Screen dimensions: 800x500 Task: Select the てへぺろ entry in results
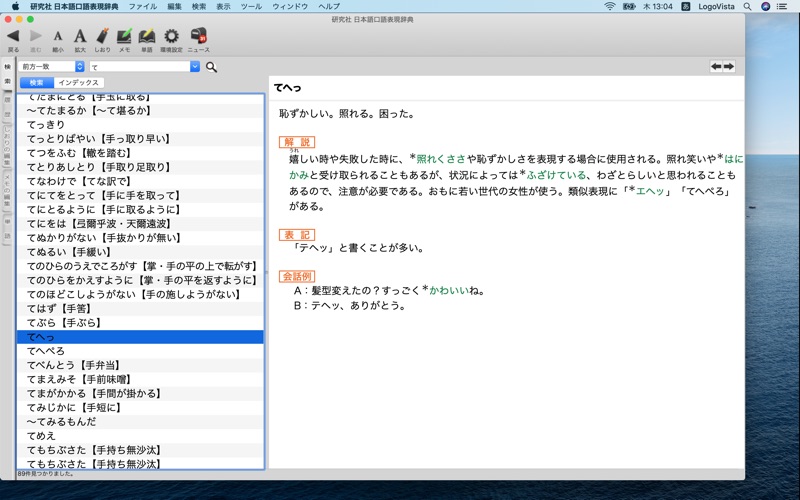pos(140,351)
